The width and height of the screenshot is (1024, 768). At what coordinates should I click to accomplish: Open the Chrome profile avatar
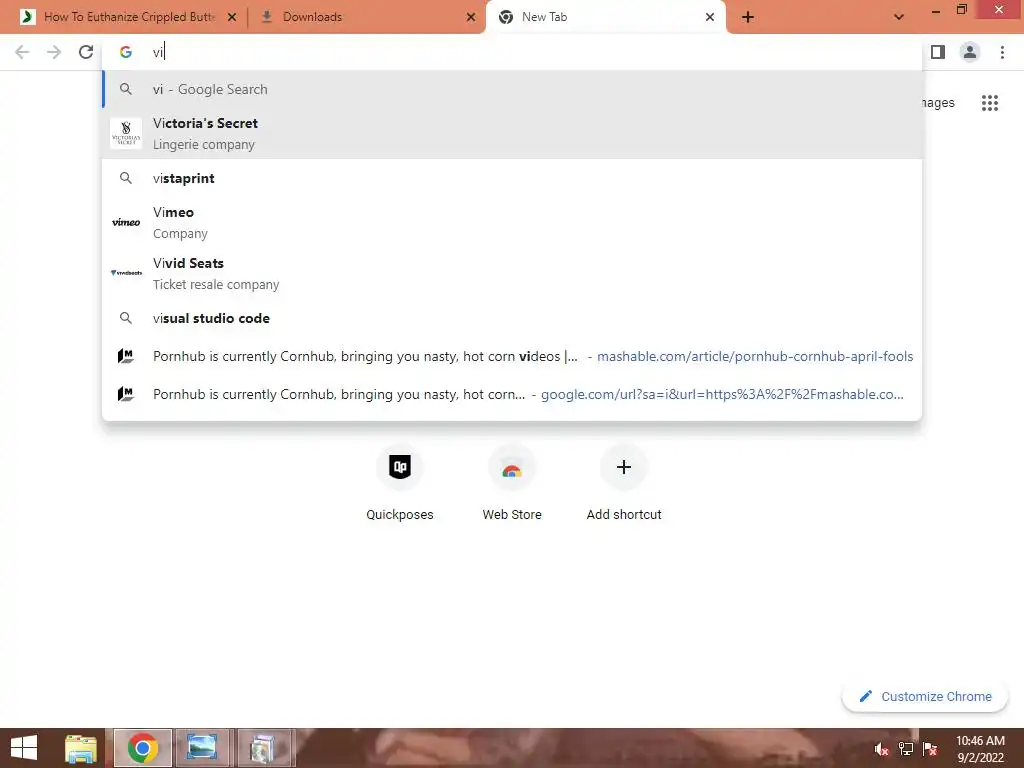click(970, 52)
